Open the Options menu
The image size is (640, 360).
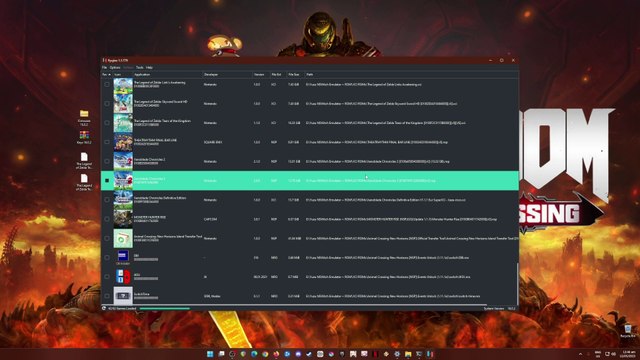point(115,67)
